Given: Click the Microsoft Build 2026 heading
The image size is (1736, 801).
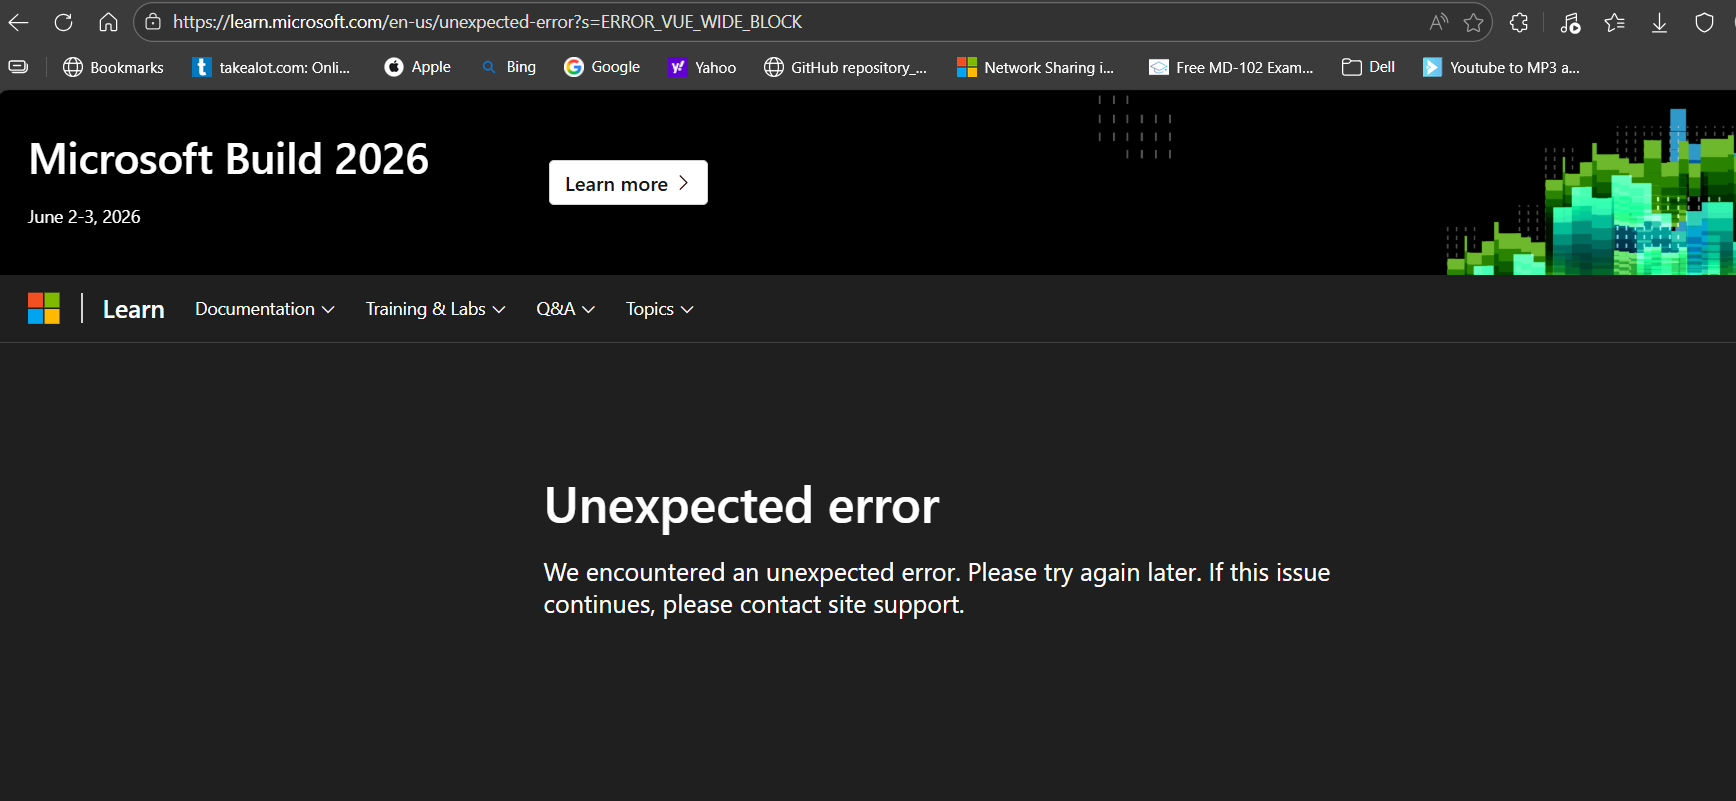Looking at the screenshot, I should point(229,159).
